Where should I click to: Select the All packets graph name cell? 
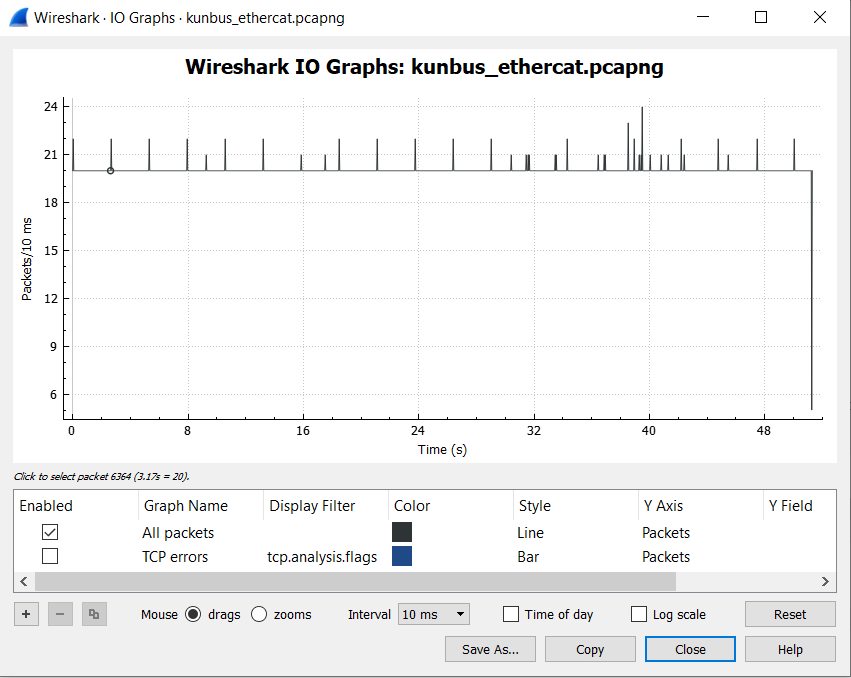click(178, 533)
